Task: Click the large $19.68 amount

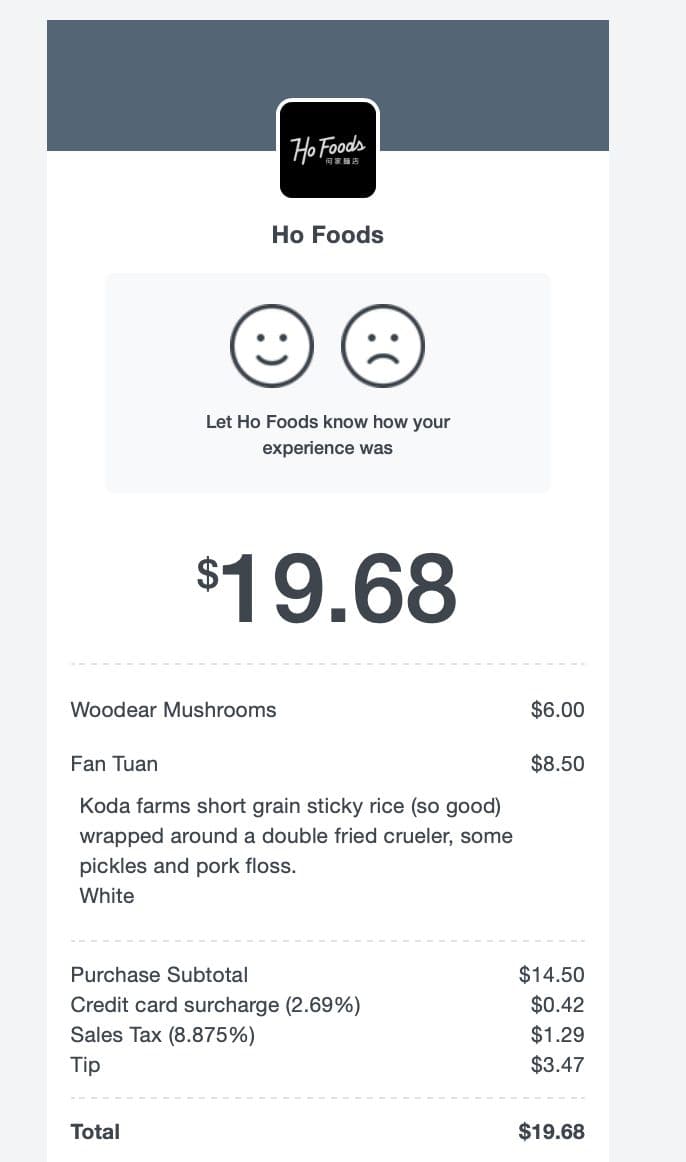Action: pyautogui.click(x=327, y=589)
